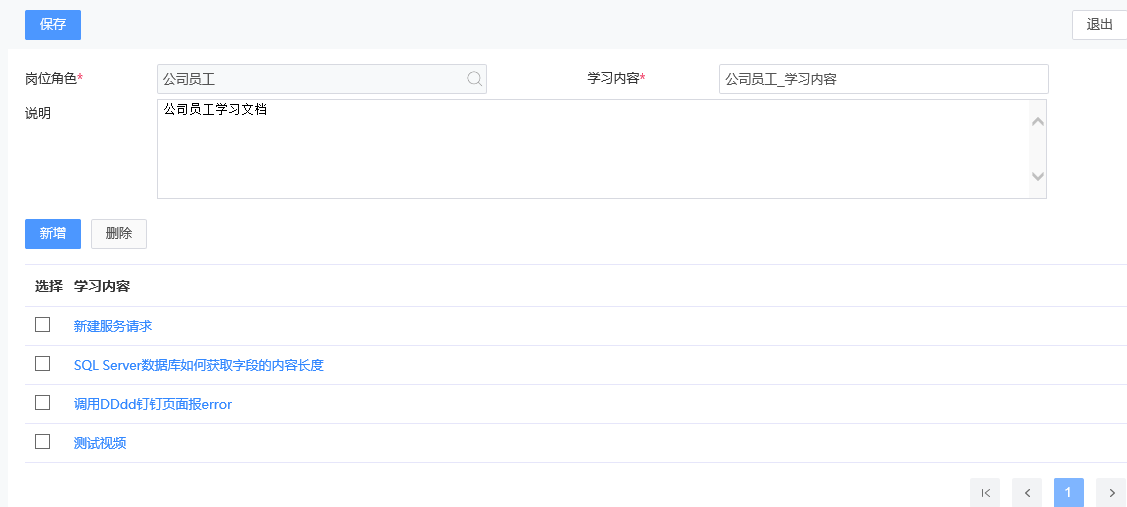Screen dimensions: 1127x507
Task: Go to the first page of results
Action: pos(985,492)
